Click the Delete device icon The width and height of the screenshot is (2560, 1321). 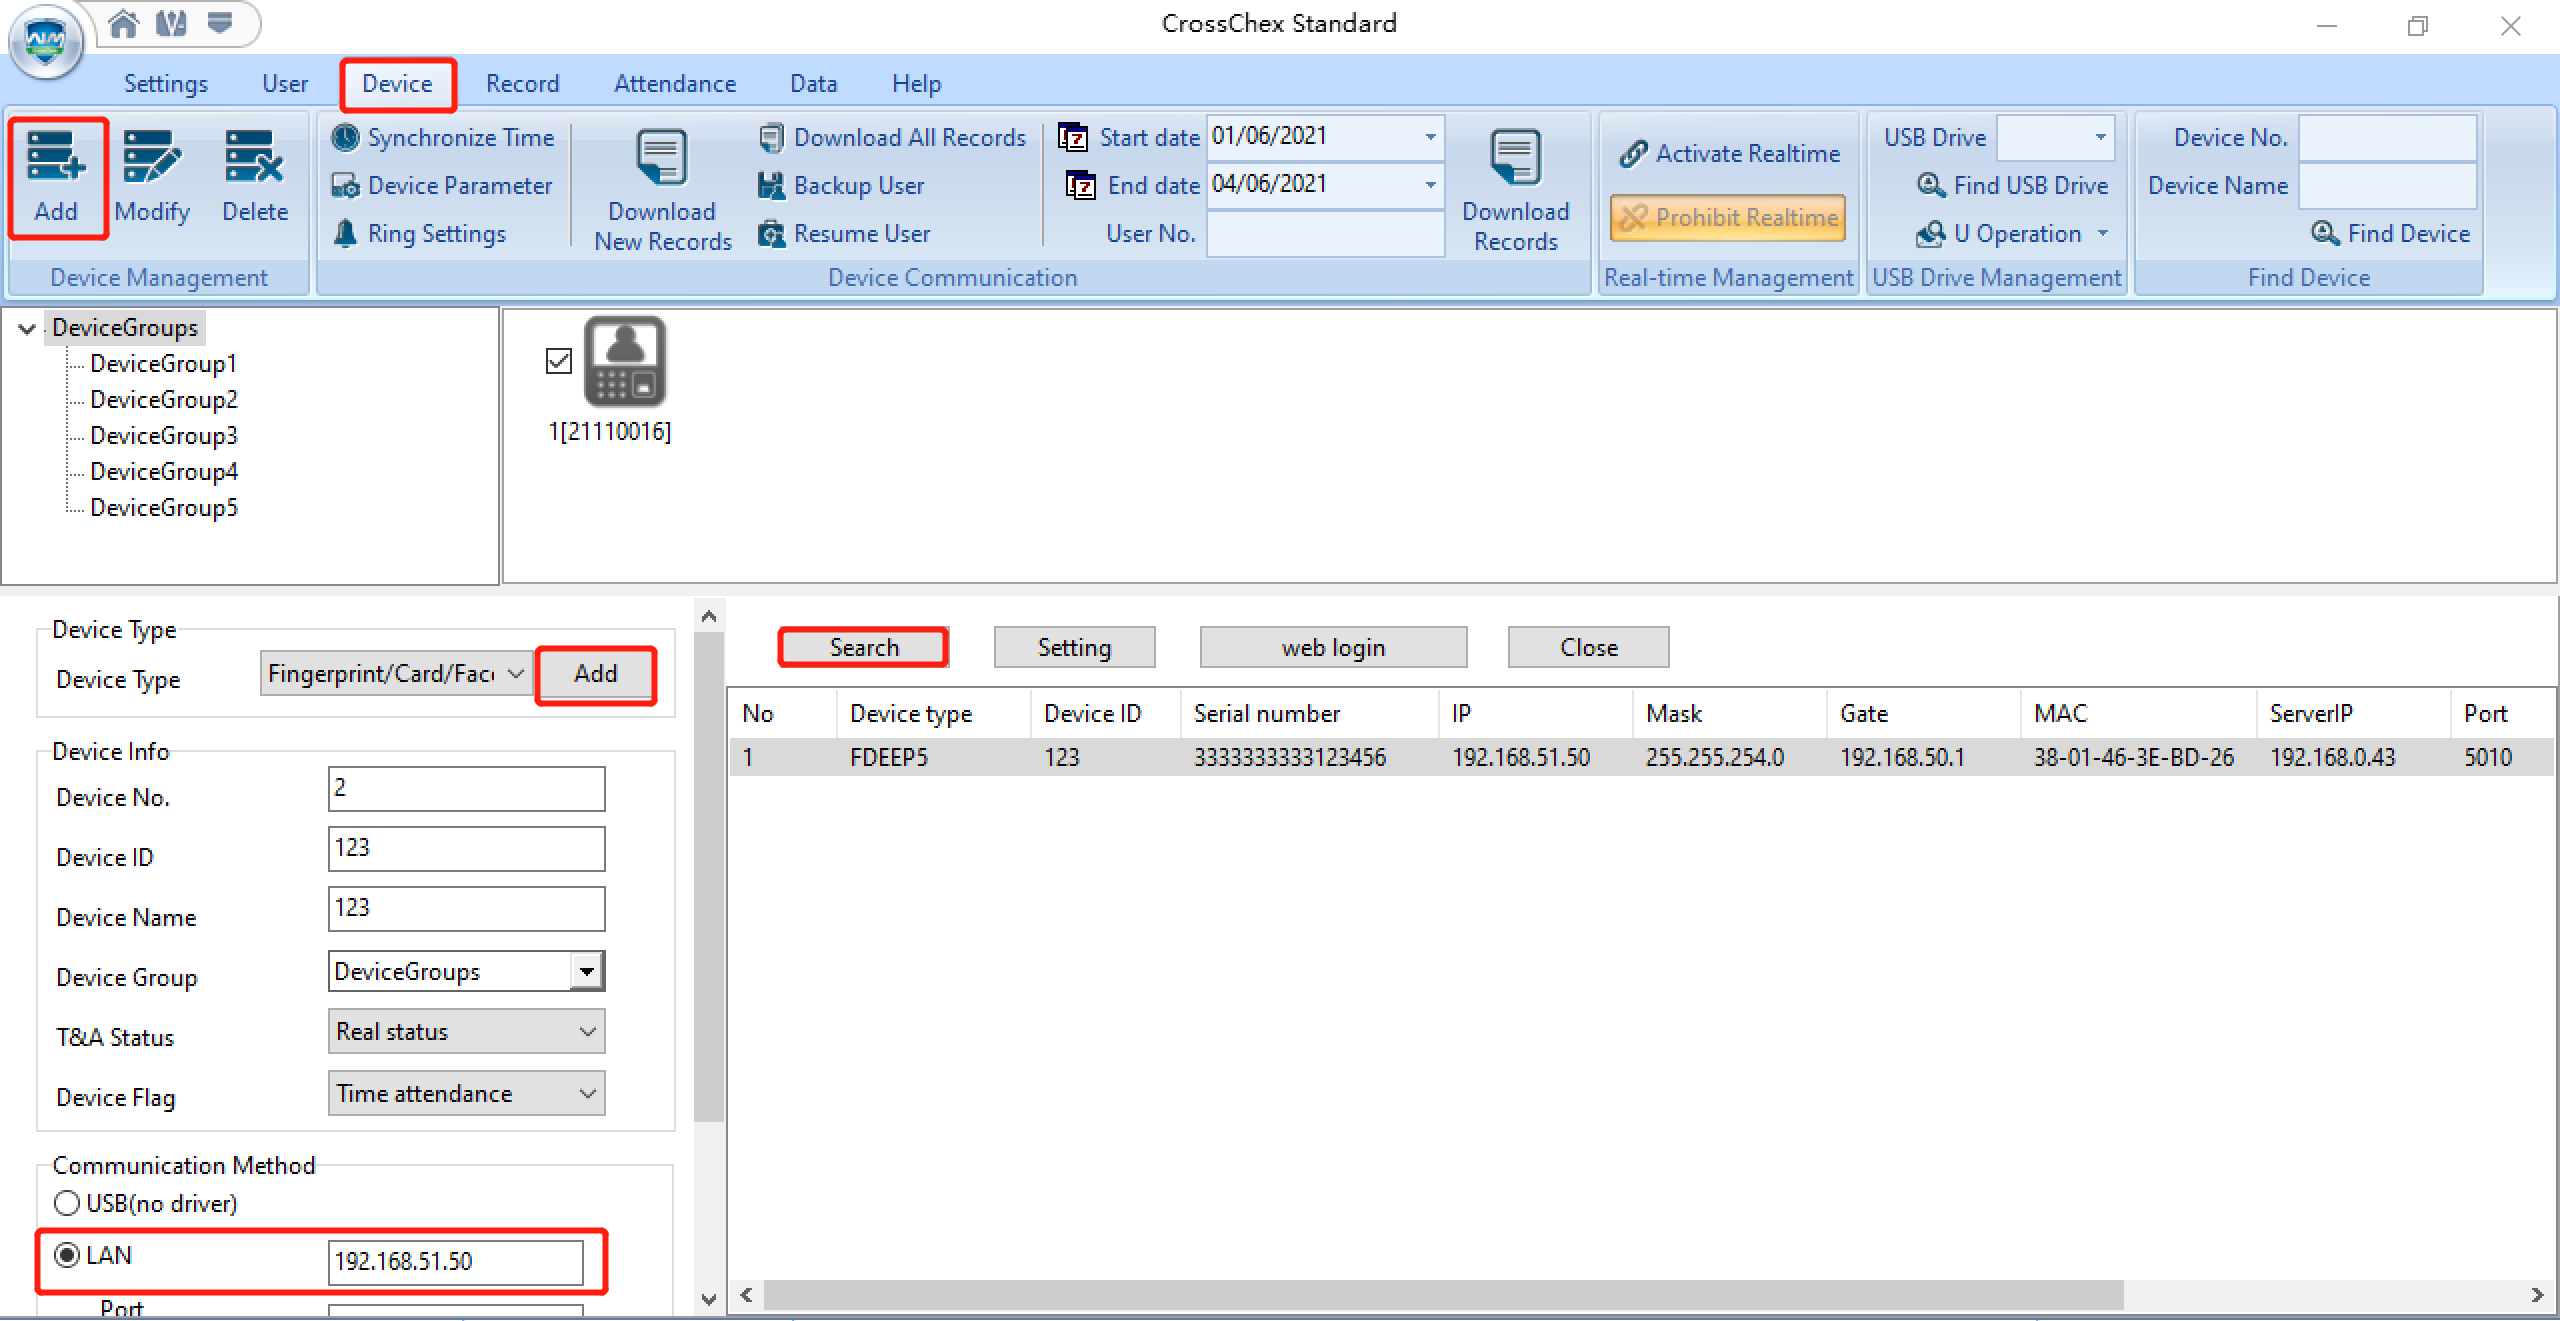[254, 158]
